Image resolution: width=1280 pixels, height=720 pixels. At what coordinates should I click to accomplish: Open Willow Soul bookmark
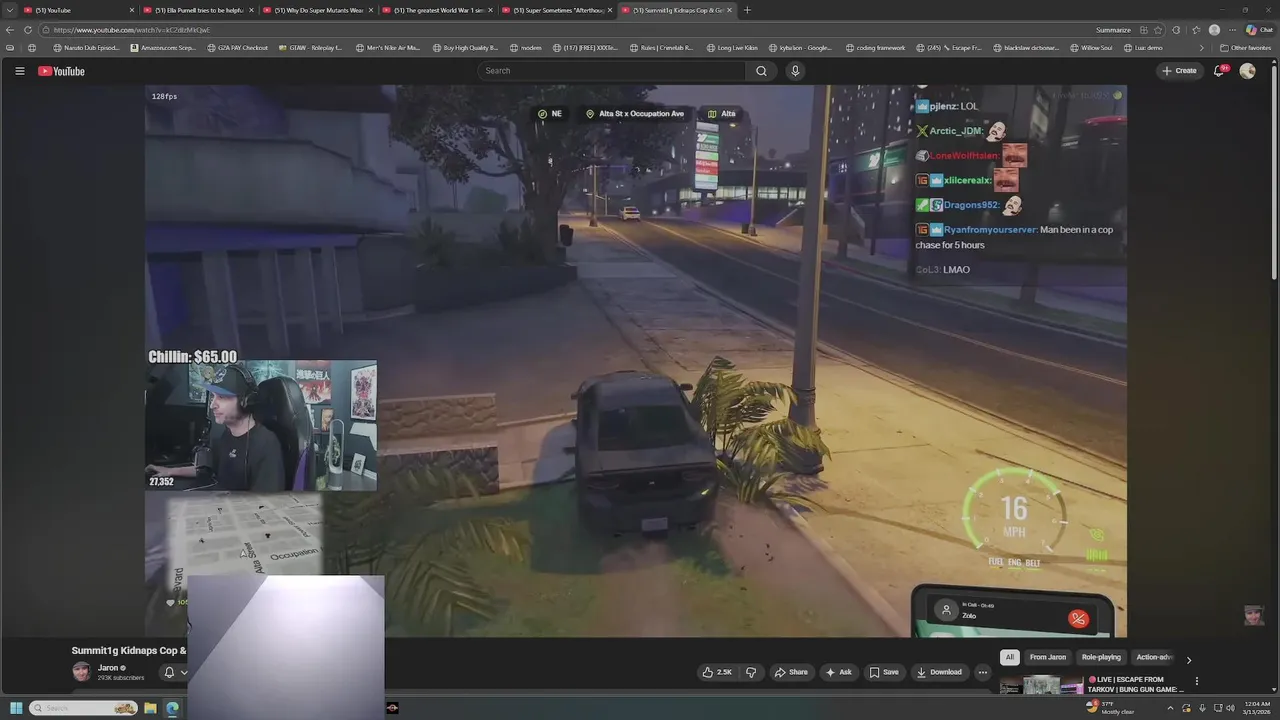pyautogui.click(x=1090, y=48)
